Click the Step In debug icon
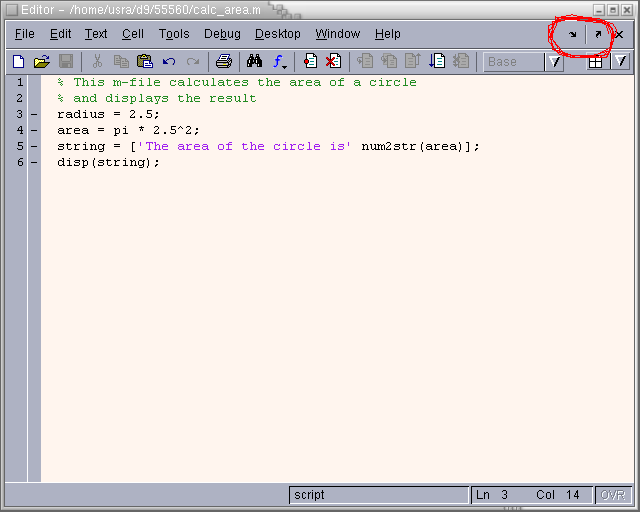Viewport: 640px width, 512px height. click(389, 62)
